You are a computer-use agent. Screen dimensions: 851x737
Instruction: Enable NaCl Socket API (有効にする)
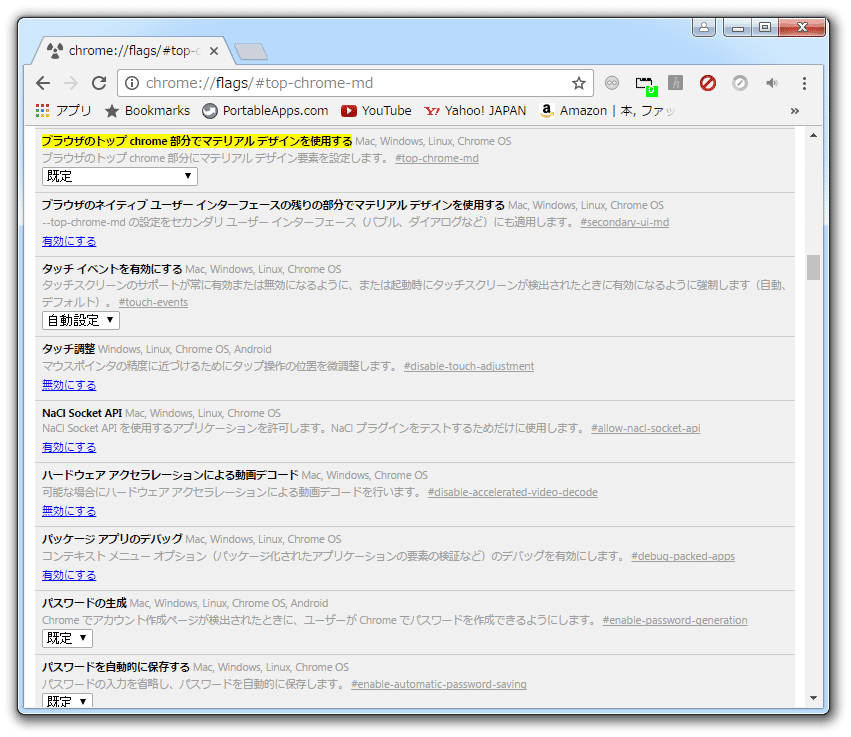pos(69,448)
